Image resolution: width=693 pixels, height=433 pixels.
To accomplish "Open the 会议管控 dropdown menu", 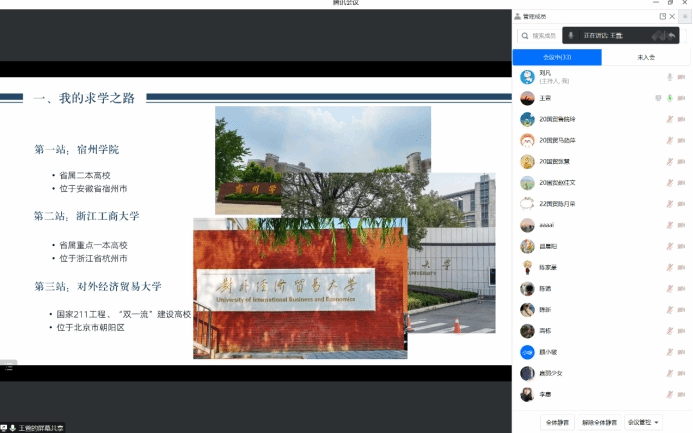I will (645, 422).
